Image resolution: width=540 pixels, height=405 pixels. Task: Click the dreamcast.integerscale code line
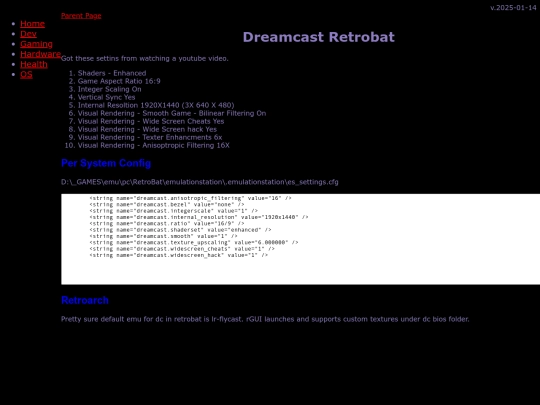click(174, 211)
